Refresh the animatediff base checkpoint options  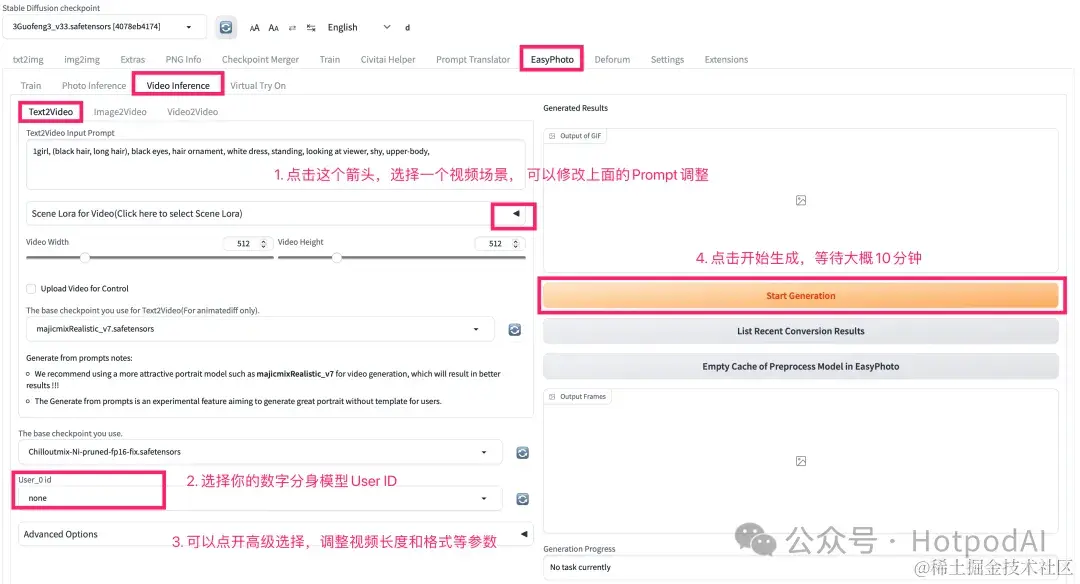tap(514, 328)
